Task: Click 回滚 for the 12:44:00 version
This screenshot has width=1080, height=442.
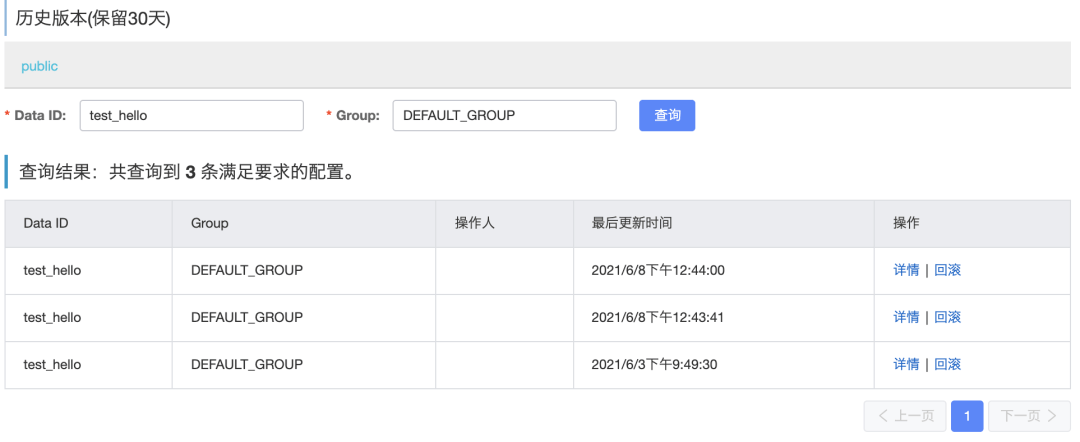Action: (x=947, y=270)
